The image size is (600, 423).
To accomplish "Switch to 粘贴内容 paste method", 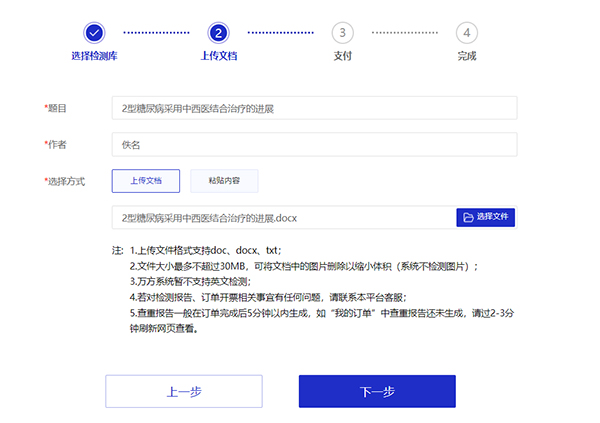I will click(x=224, y=181).
